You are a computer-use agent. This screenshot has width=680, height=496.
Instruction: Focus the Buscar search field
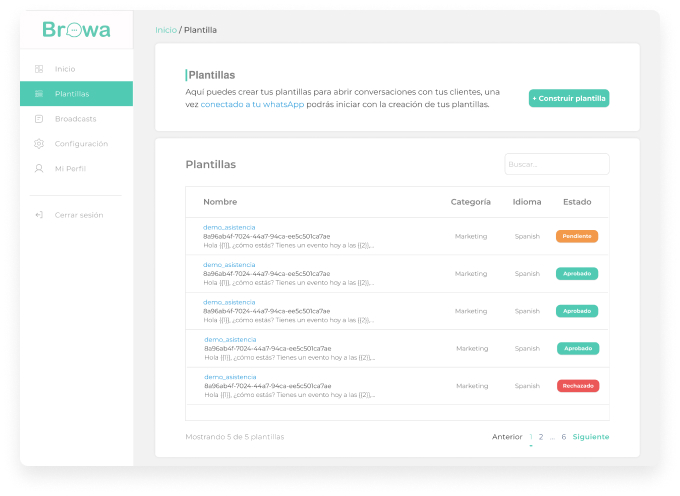point(556,164)
